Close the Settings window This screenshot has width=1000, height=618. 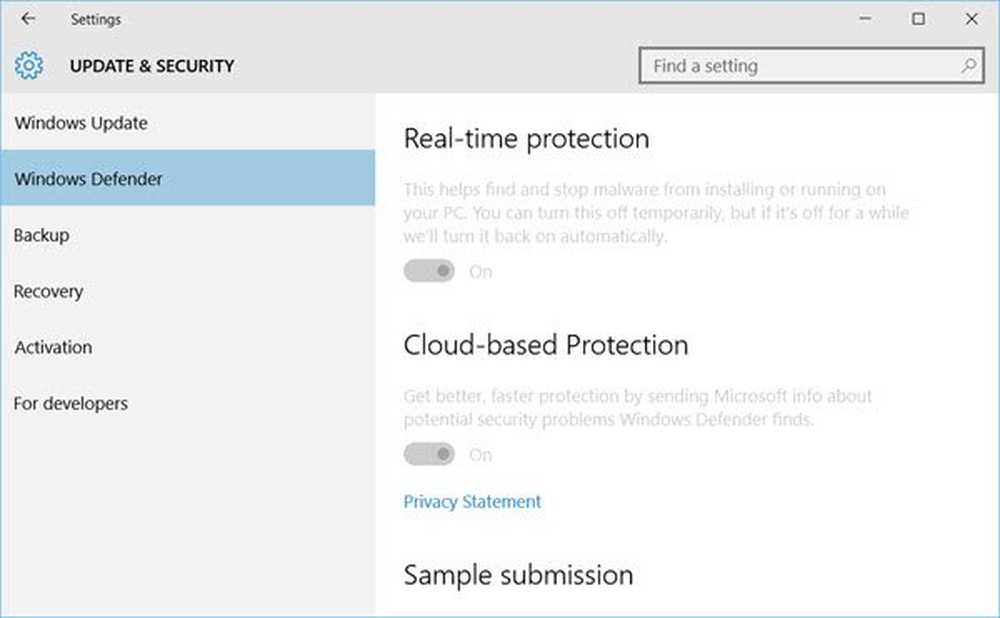(972, 18)
